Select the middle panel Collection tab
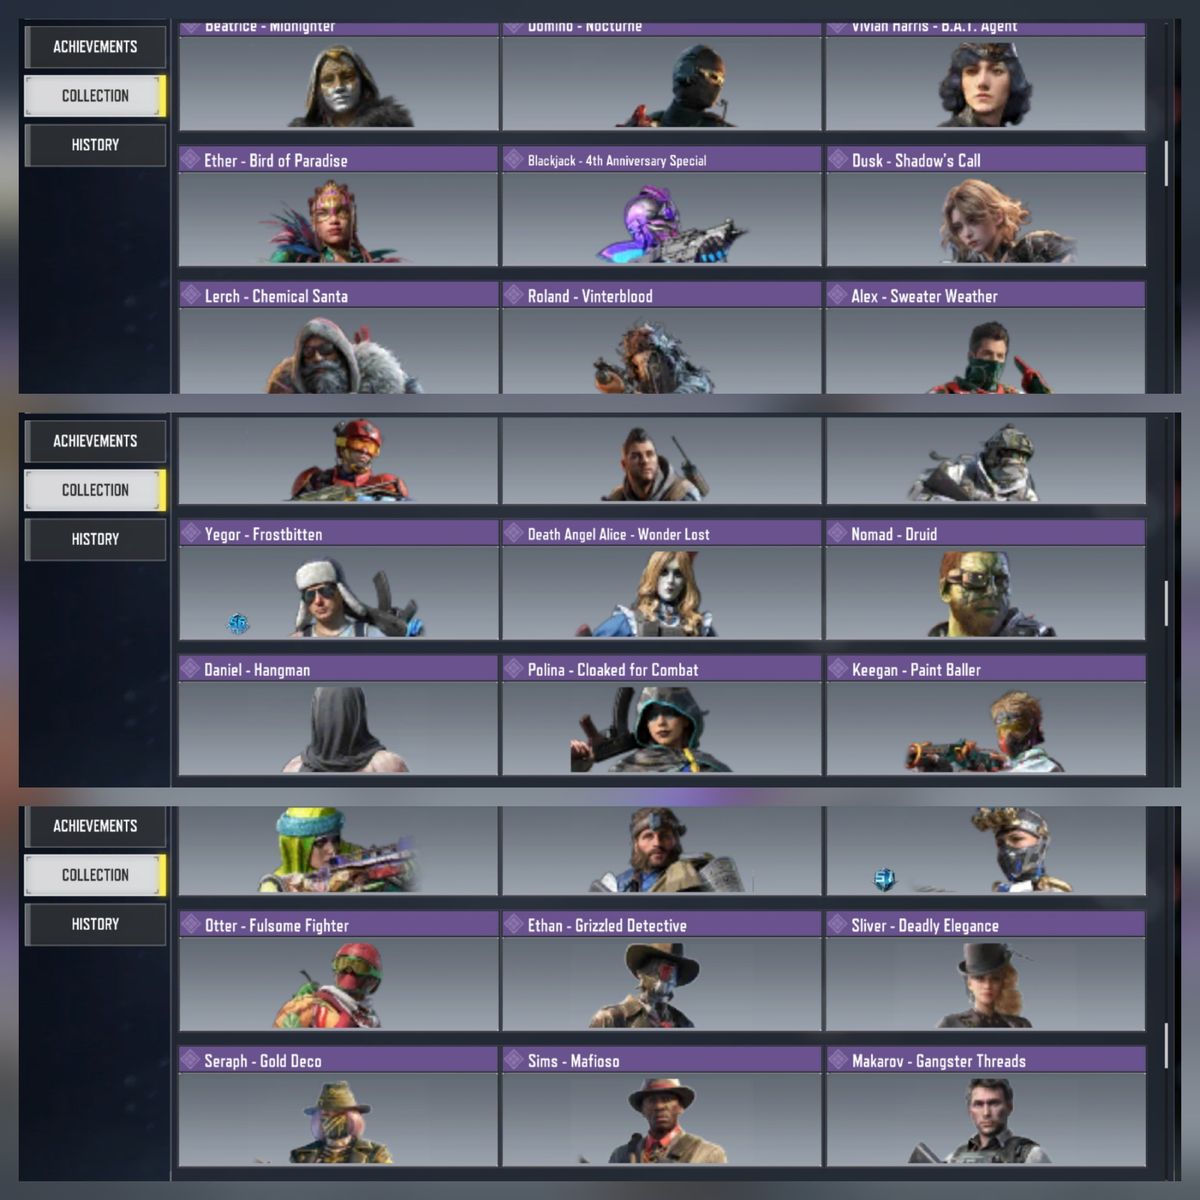Image resolution: width=1200 pixels, height=1200 pixels. coord(95,490)
